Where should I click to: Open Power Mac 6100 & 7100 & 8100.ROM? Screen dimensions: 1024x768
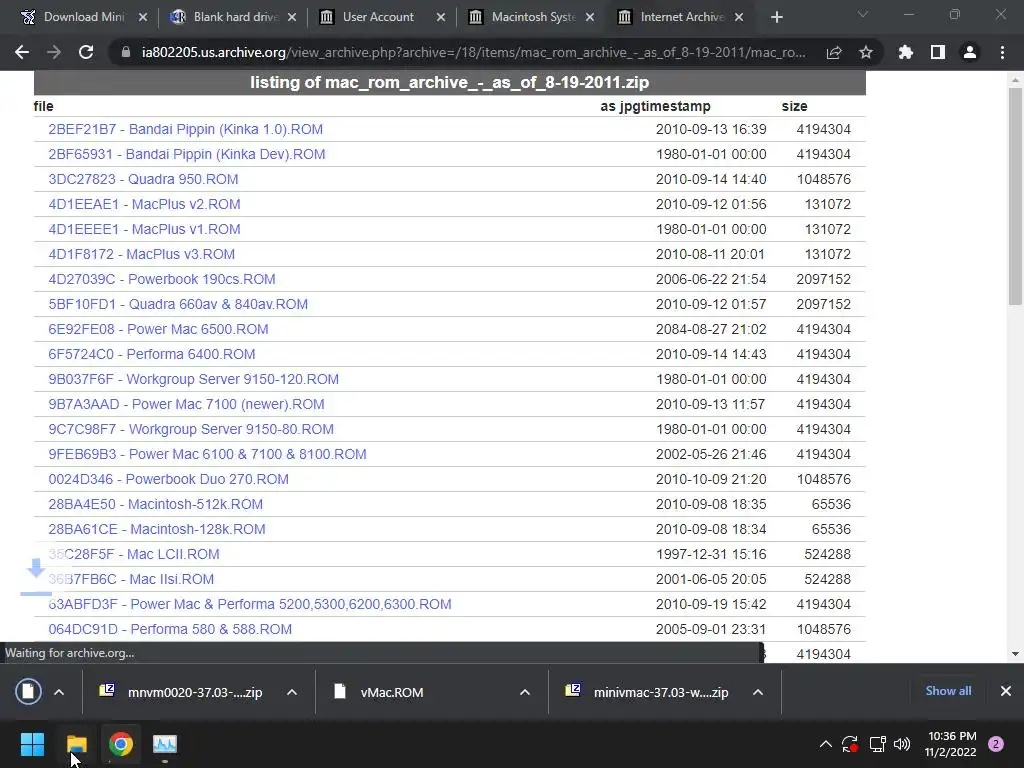(207, 454)
